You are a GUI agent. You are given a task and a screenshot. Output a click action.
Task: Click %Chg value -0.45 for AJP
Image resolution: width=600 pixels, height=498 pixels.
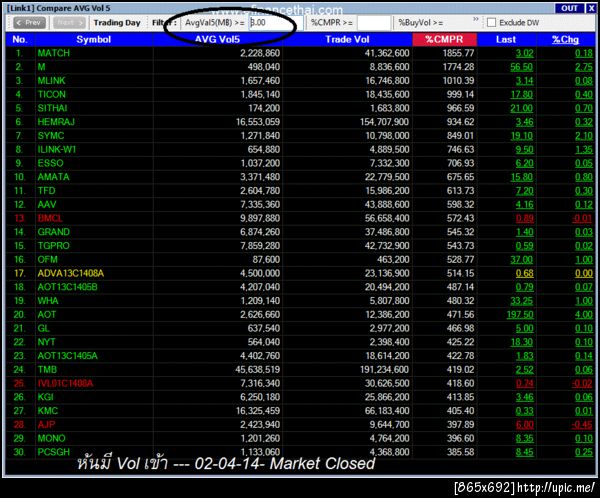[x=582, y=425]
